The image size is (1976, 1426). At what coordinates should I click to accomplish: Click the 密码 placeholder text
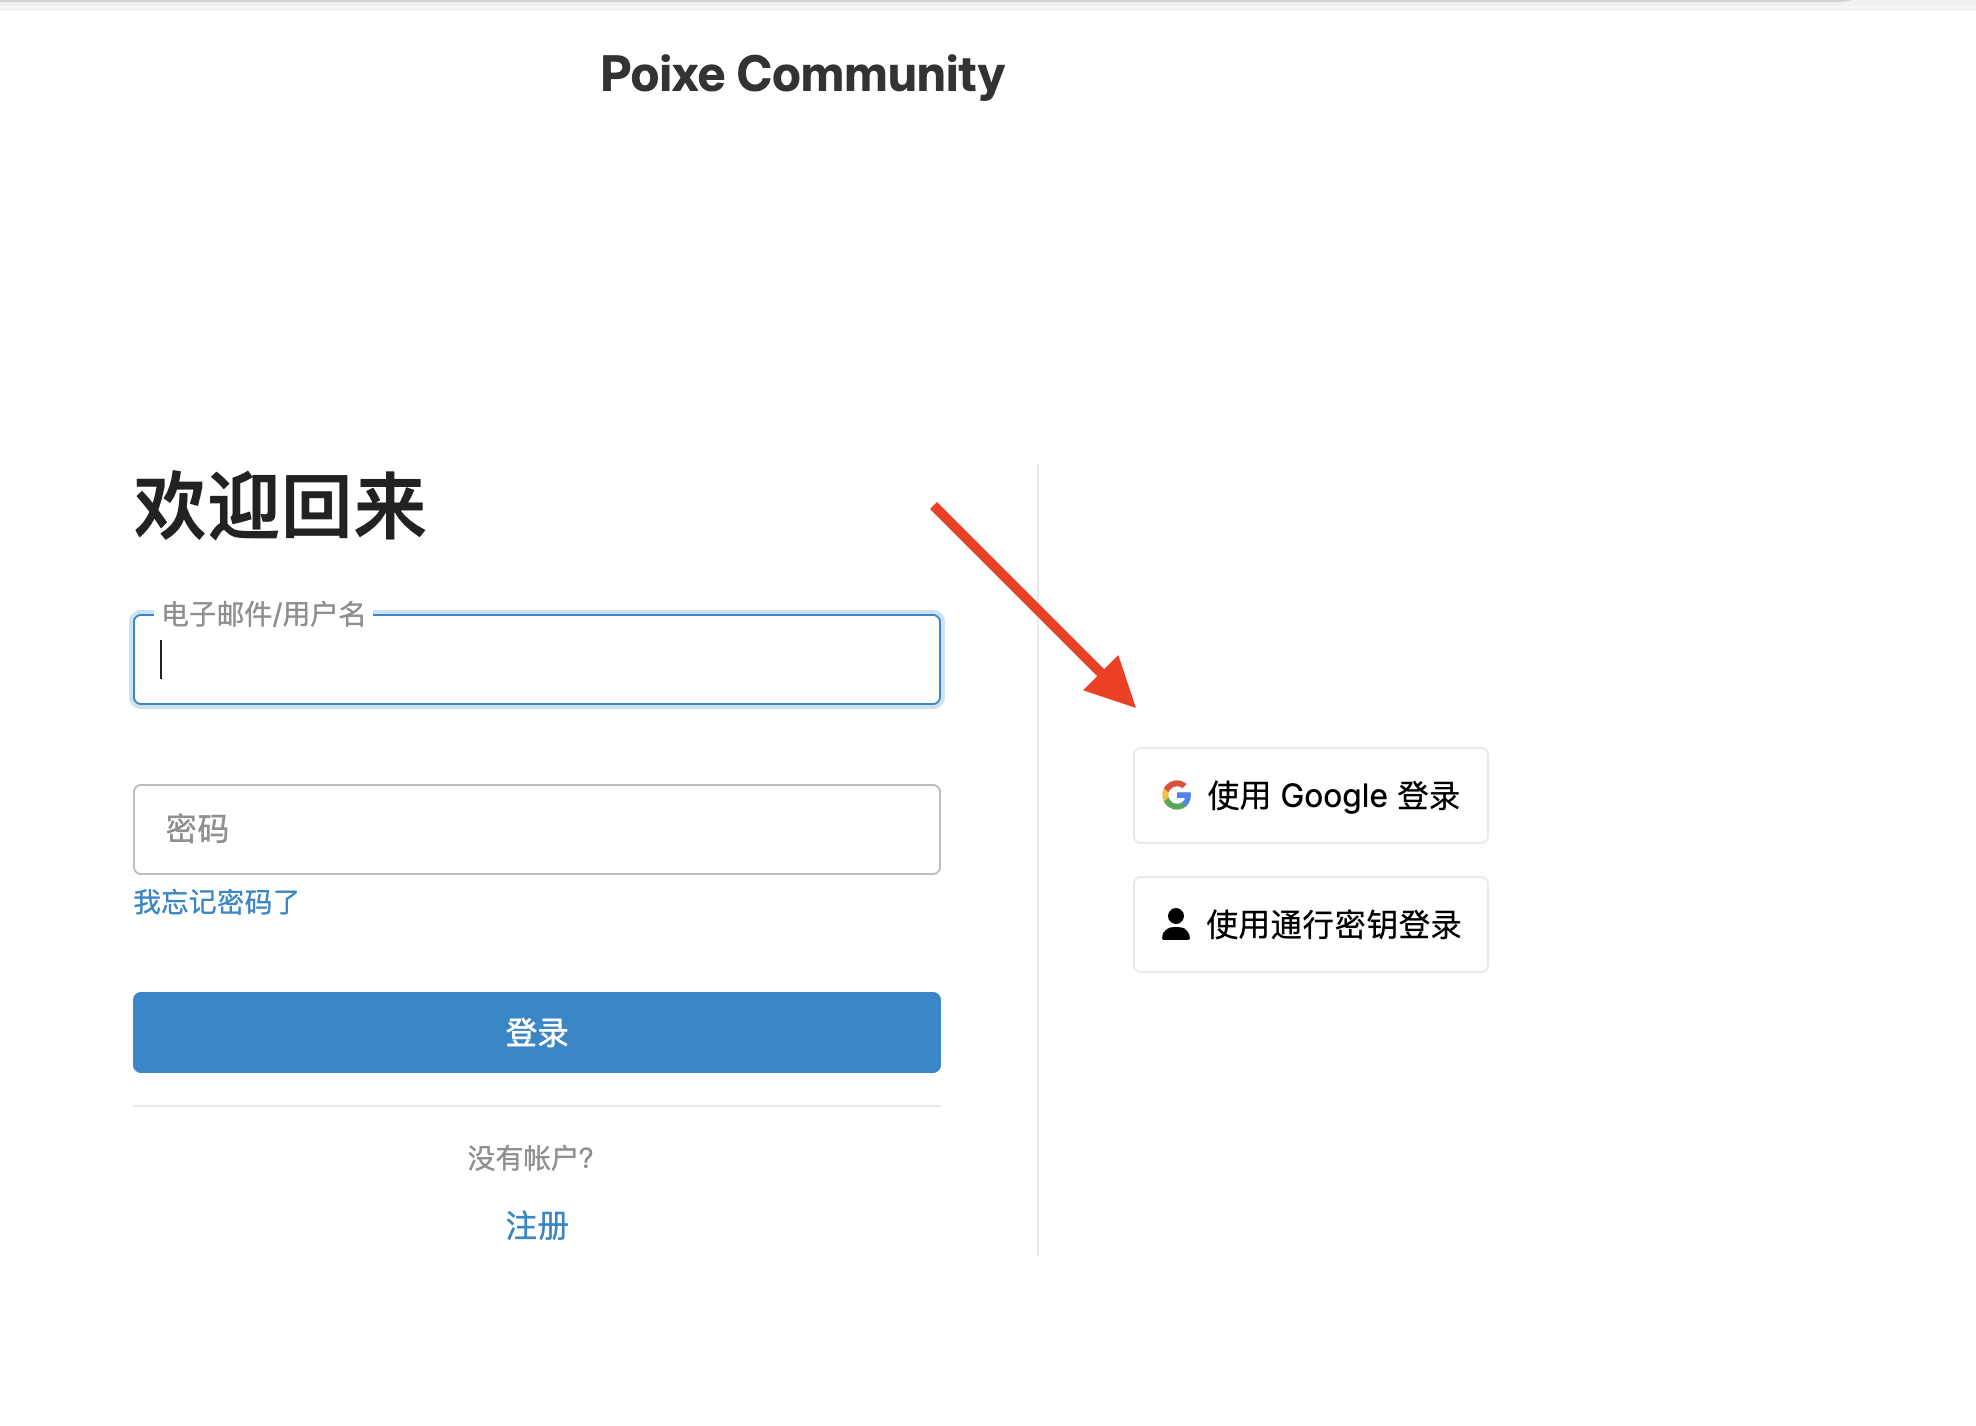pyautogui.click(x=197, y=829)
